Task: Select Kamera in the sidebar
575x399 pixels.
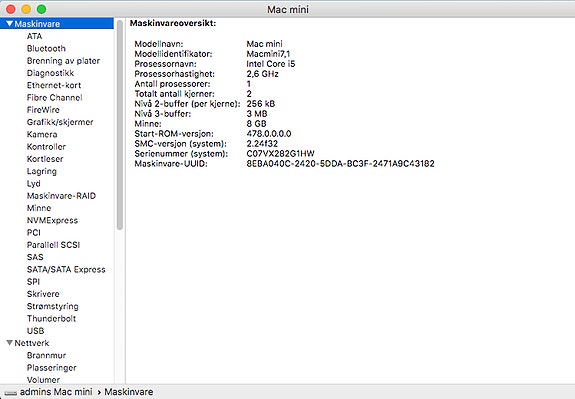Action: click(x=42, y=135)
